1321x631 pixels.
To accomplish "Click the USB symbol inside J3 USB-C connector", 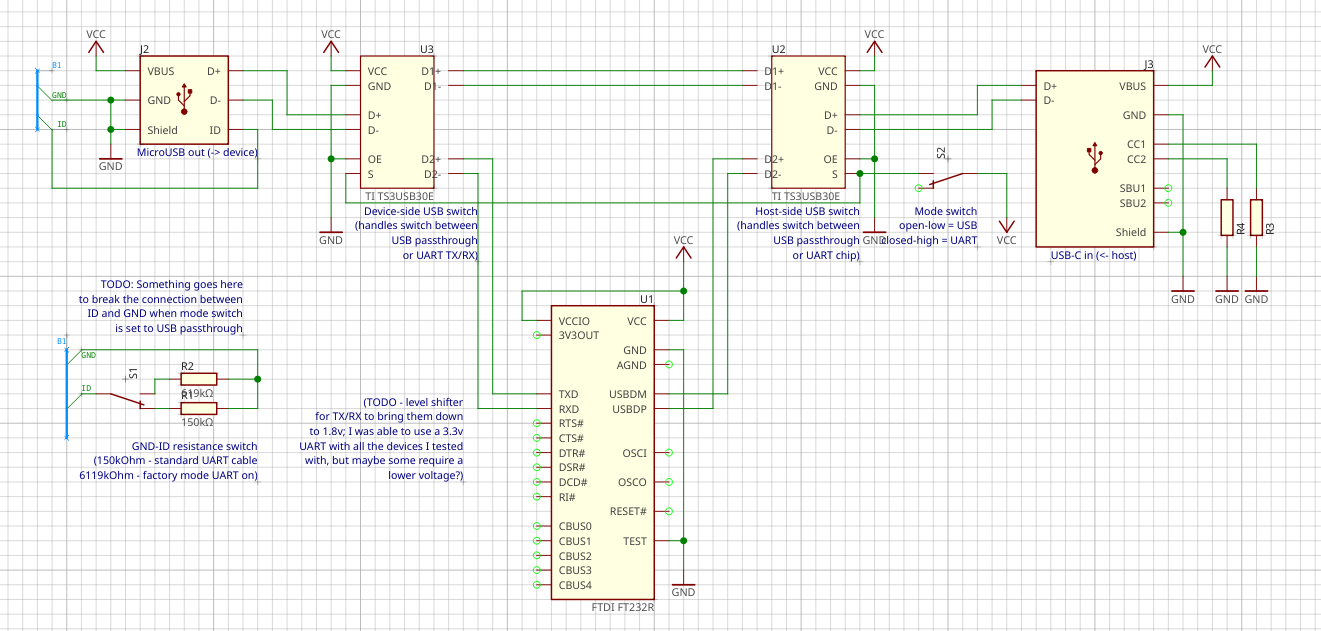I will [x=1095, y=156].
